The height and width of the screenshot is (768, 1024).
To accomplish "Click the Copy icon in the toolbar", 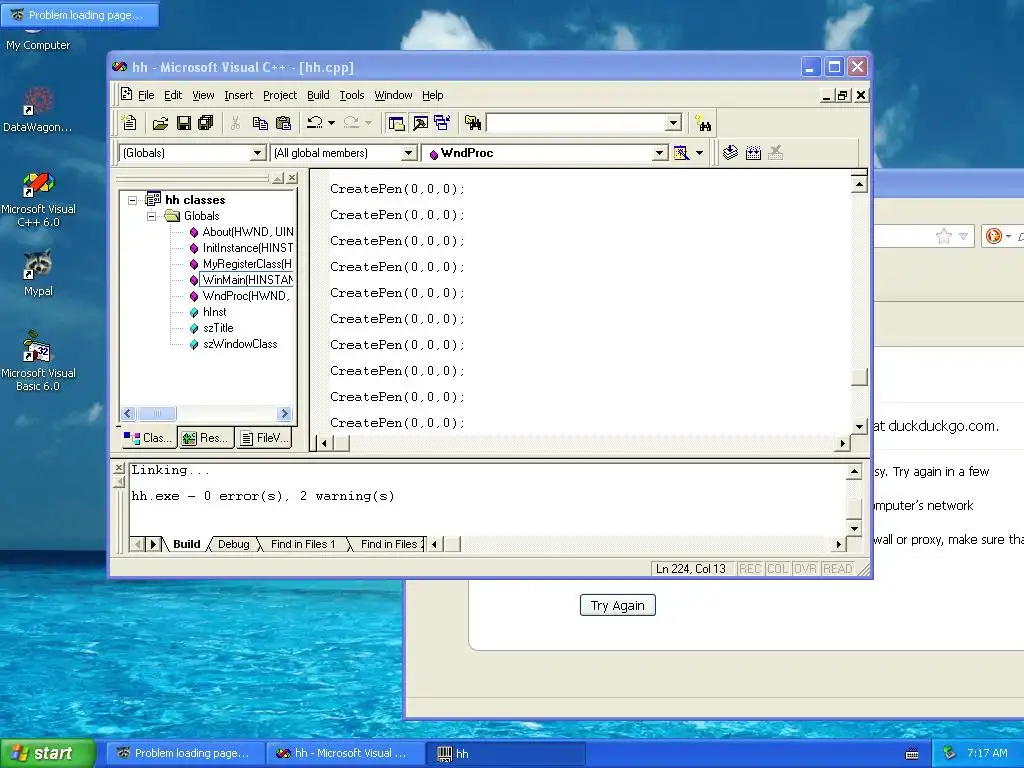I will [260, 123].
